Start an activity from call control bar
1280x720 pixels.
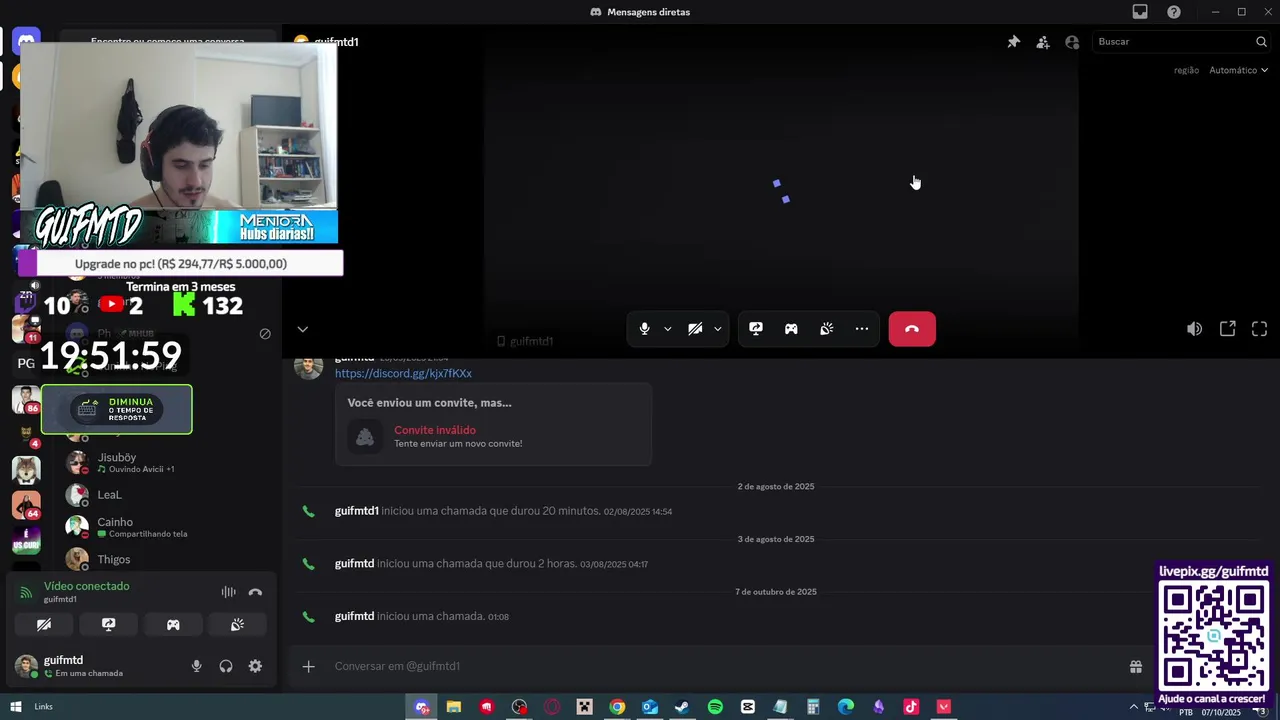click(x=791, y=329)
